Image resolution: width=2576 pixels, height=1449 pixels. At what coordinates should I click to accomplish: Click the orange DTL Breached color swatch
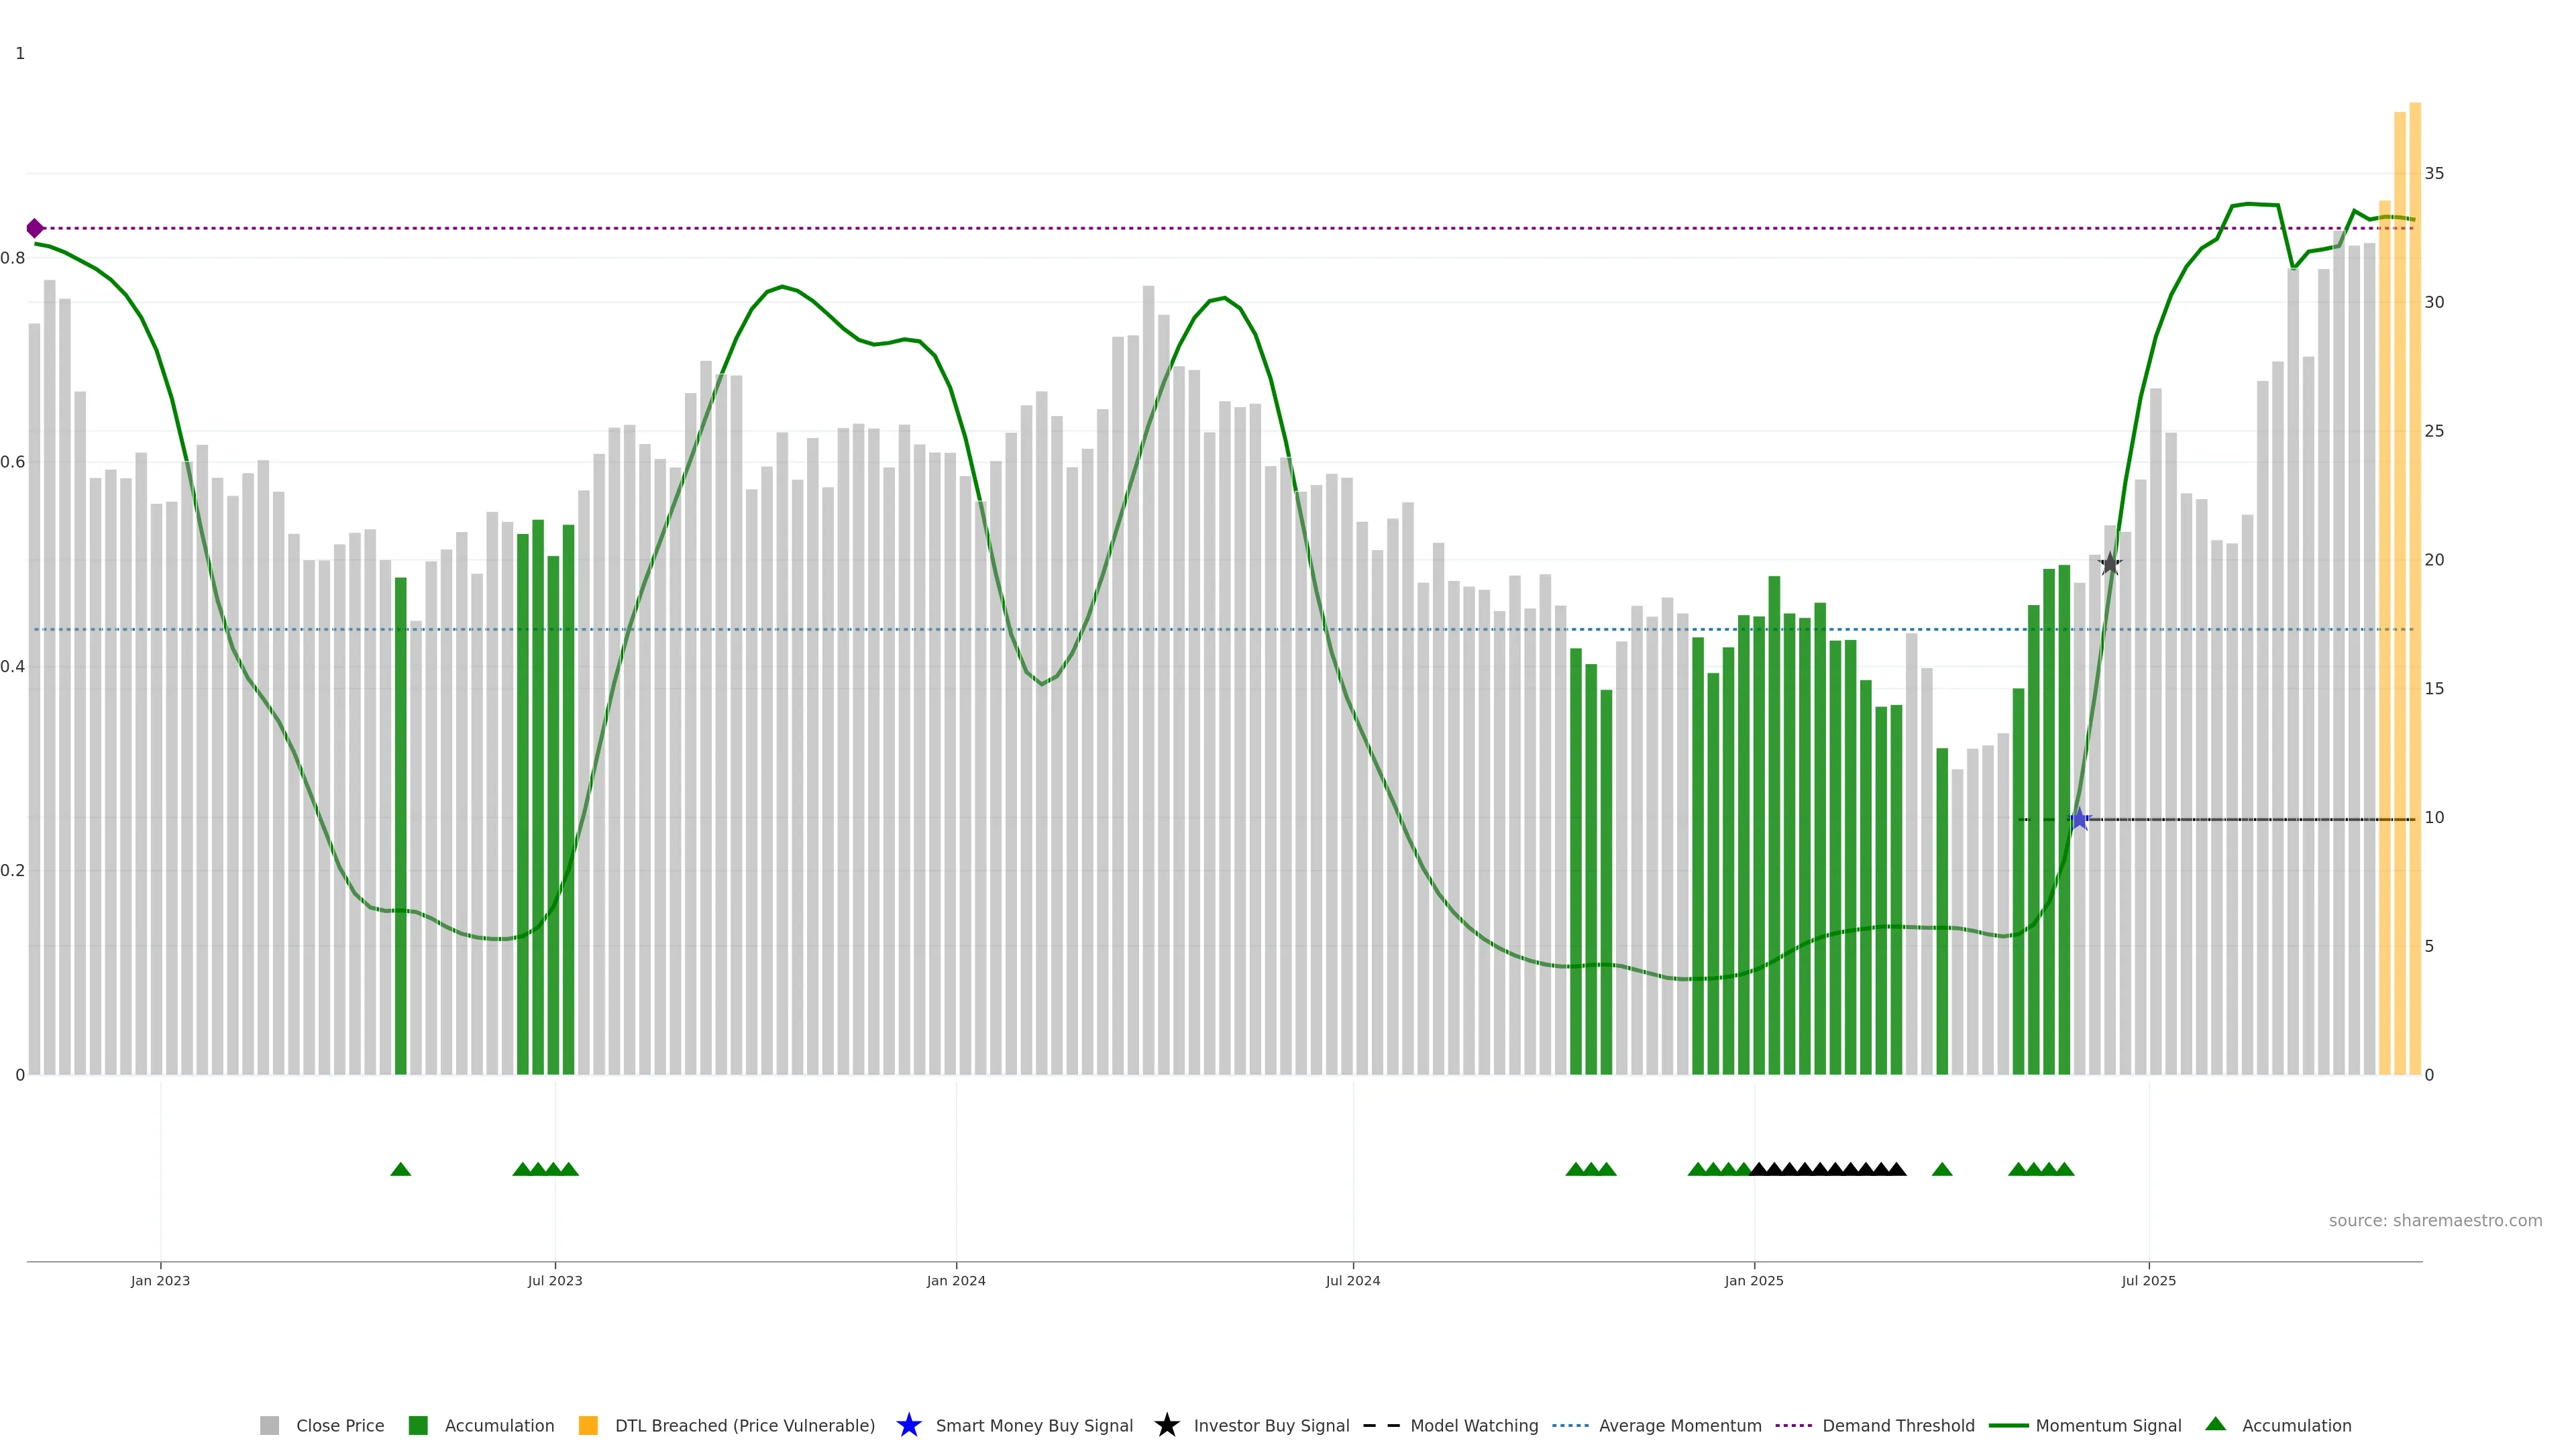coord(588,1425)
